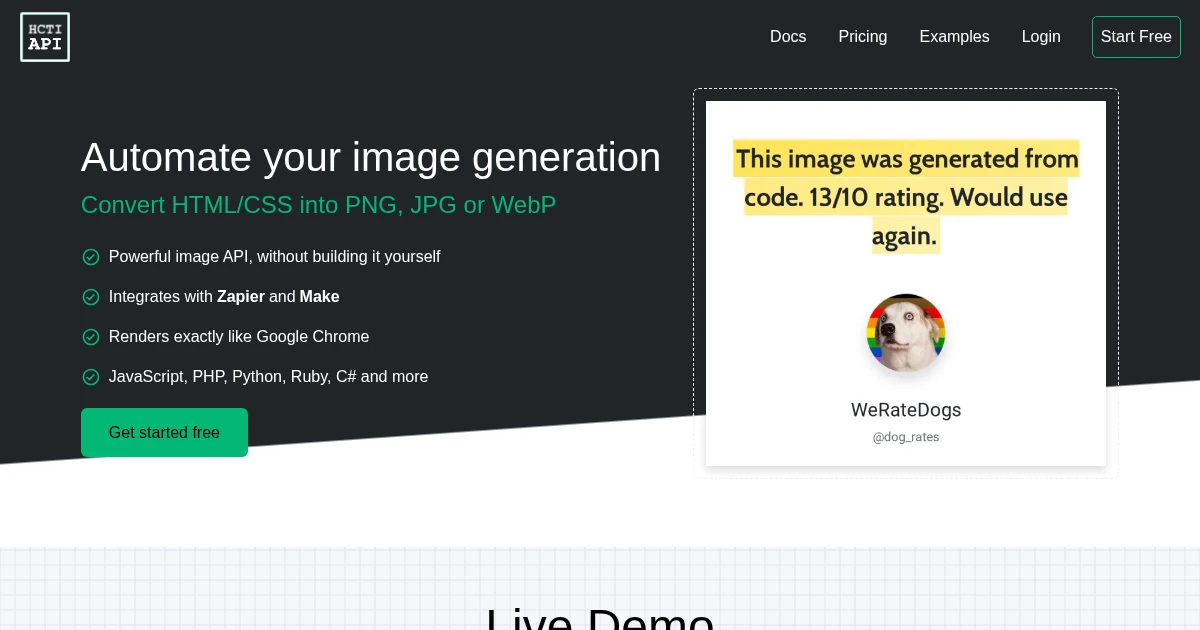Click the heading Automate your image generation
1200x630 pixels.
point(371,157)
